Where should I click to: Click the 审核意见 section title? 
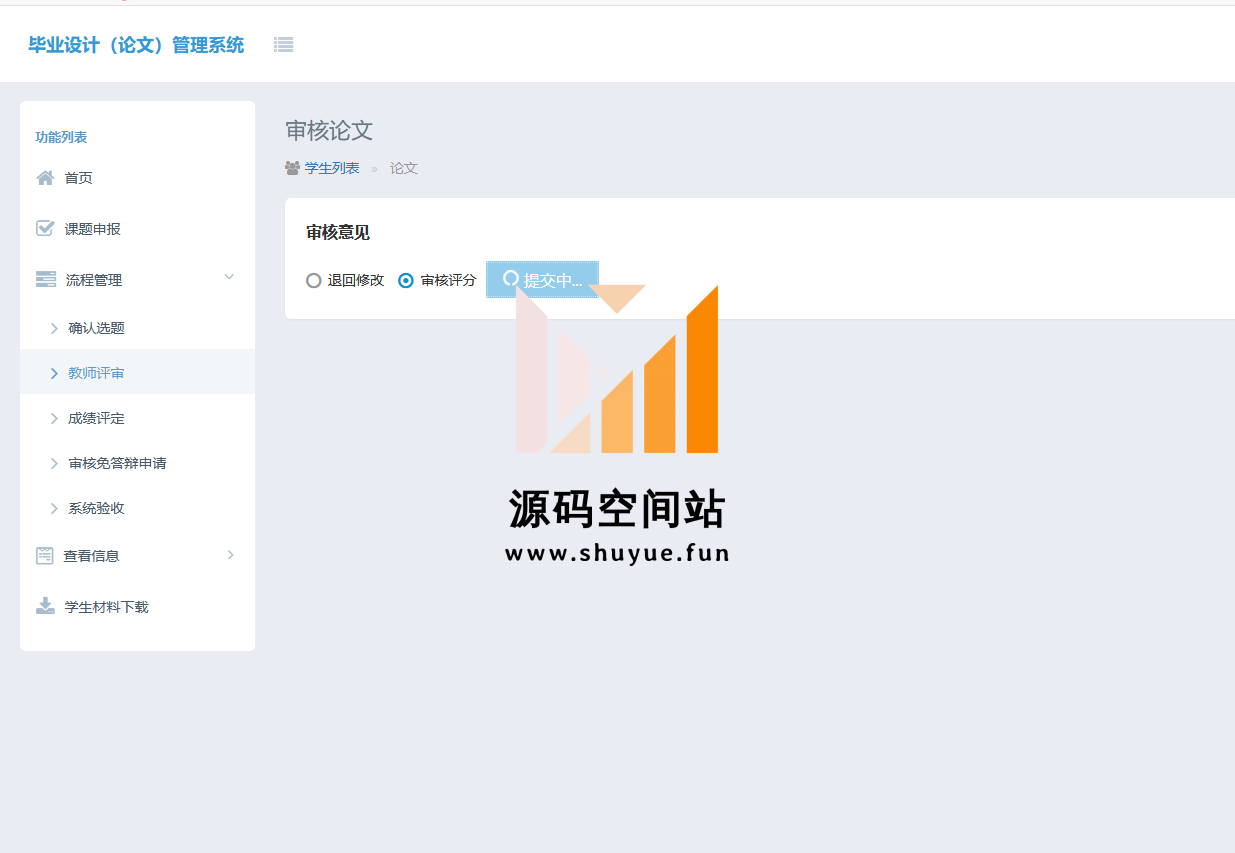338,232
